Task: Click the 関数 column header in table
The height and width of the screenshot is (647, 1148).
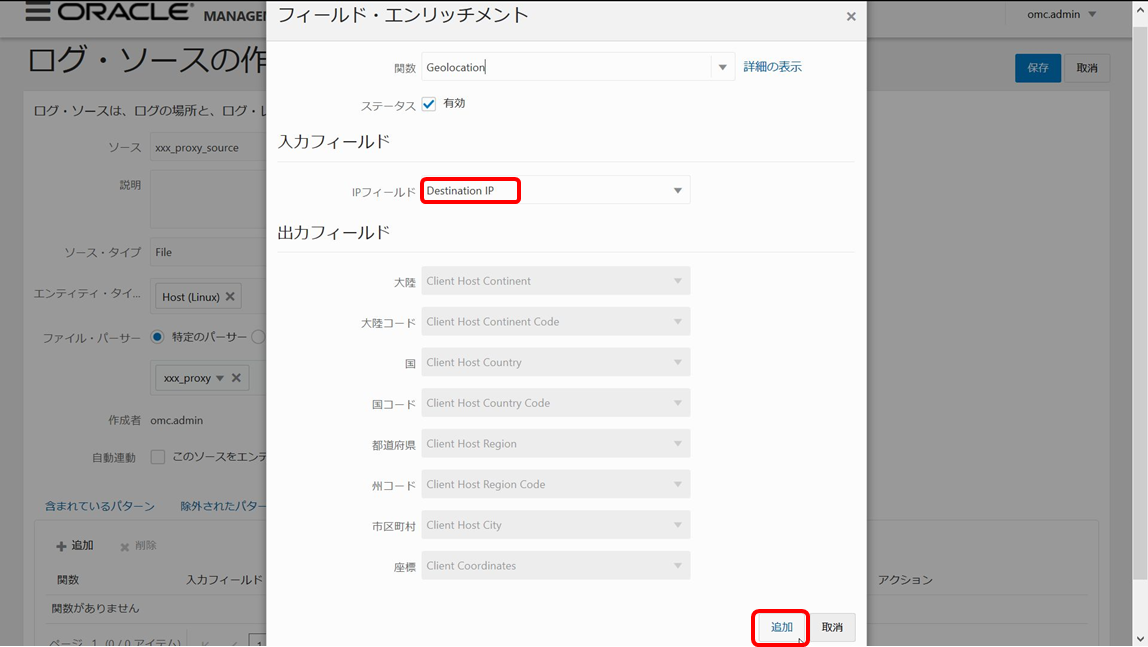Action: (x=68, y=580)
